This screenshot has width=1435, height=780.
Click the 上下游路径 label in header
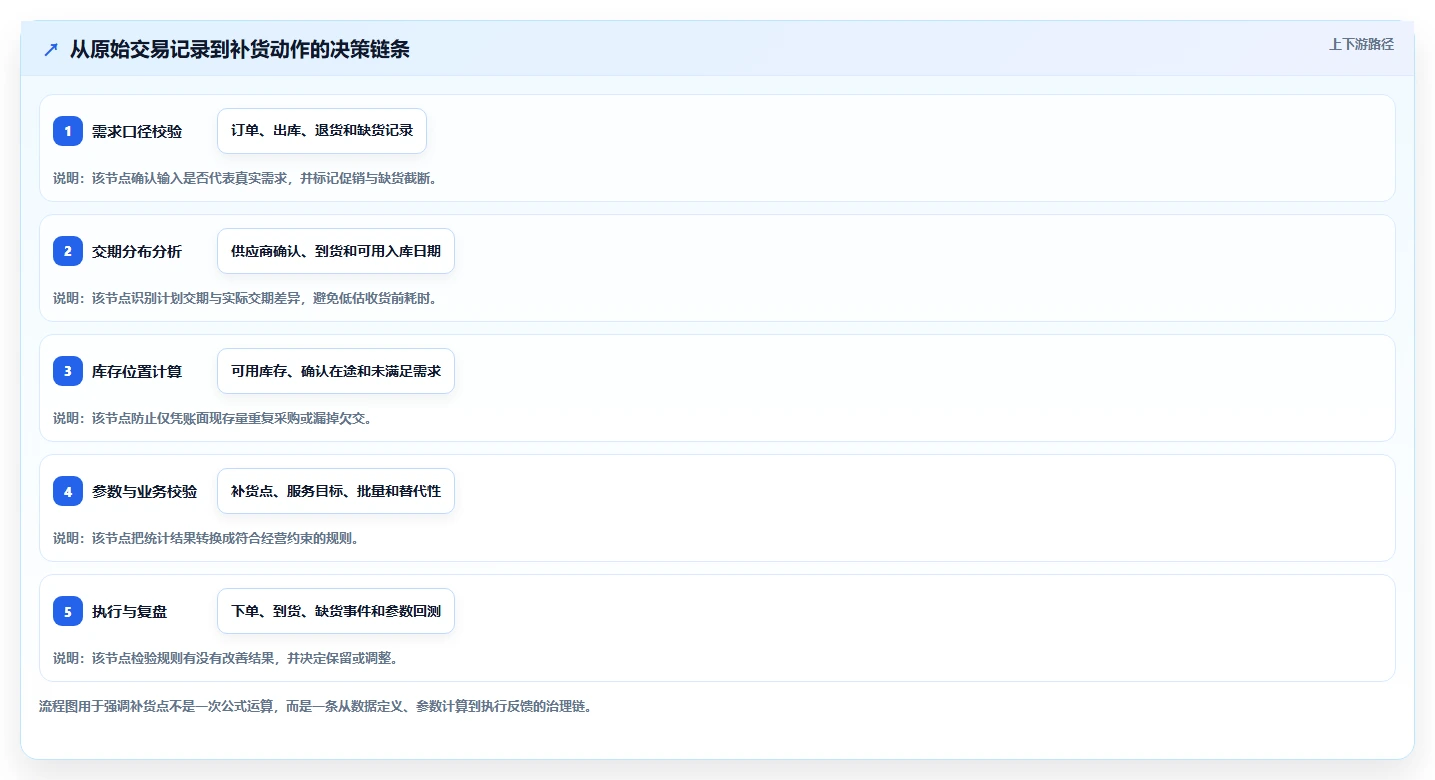click(1361, 44)
